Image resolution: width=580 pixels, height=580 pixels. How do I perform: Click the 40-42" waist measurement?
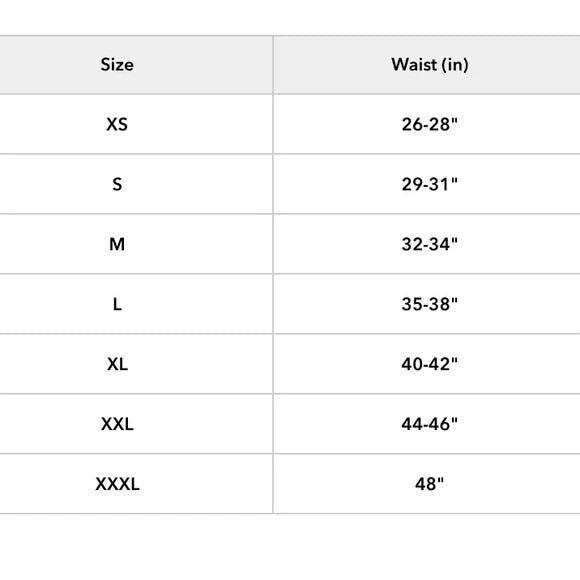[429, 364]
